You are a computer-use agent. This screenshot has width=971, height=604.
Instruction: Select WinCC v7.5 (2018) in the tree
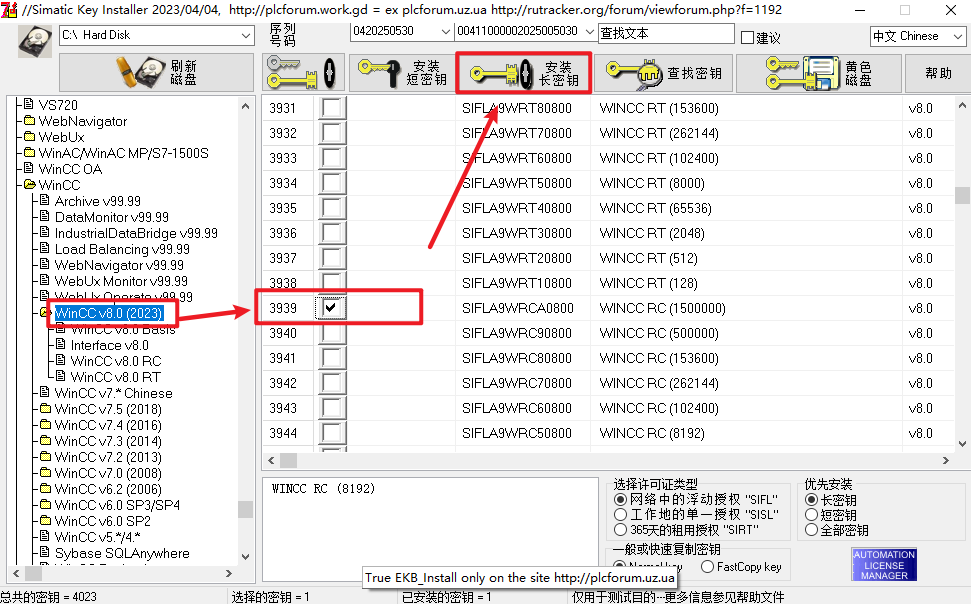pyautogui.click(x=107, y=409)
